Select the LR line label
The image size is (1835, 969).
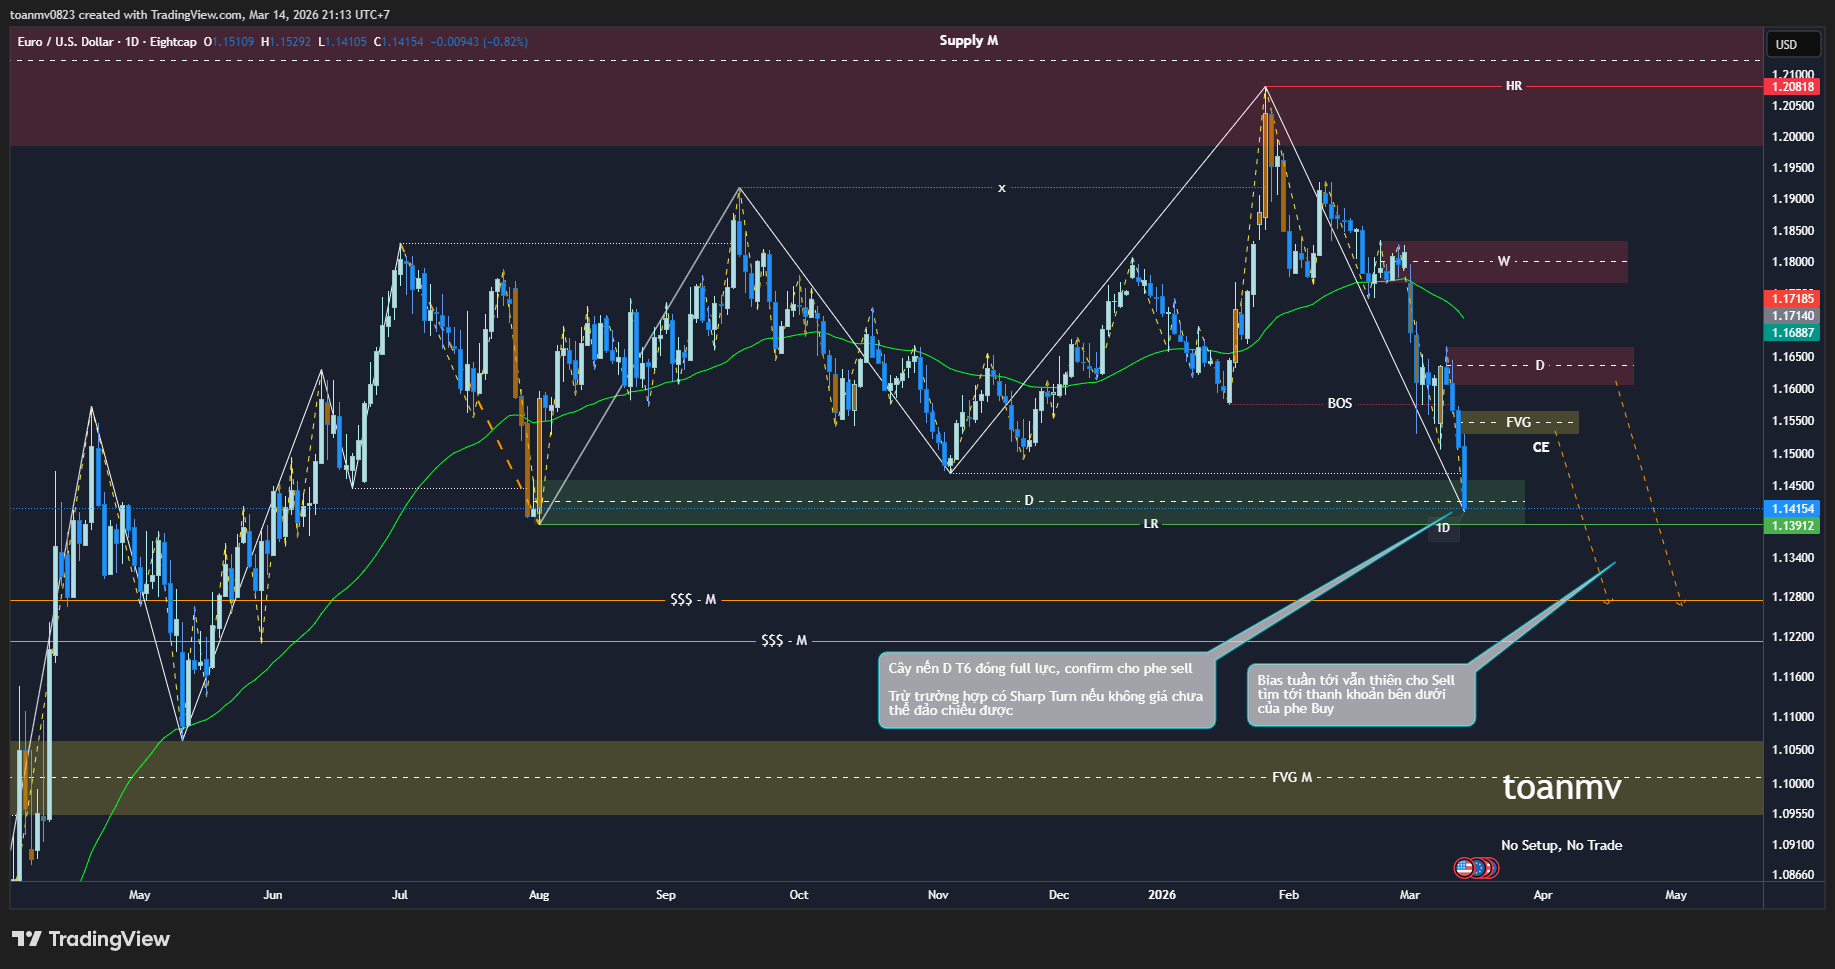tap(1151, 524)
